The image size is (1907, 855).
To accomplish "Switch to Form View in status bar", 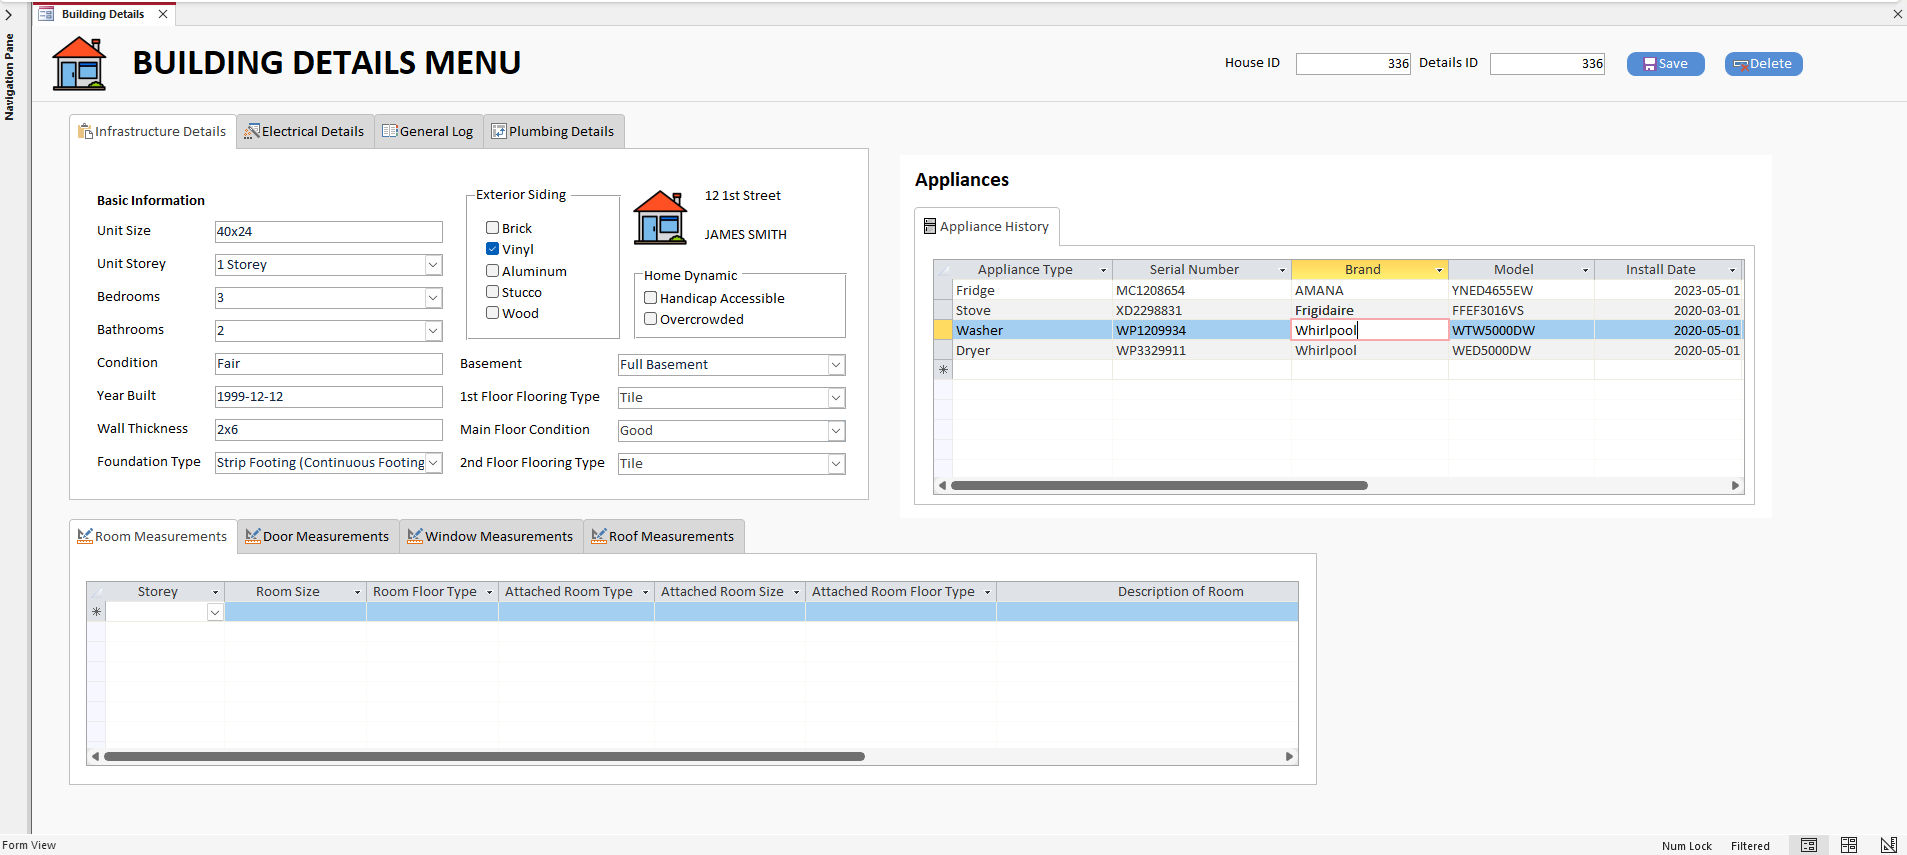I will [1808, 845].
